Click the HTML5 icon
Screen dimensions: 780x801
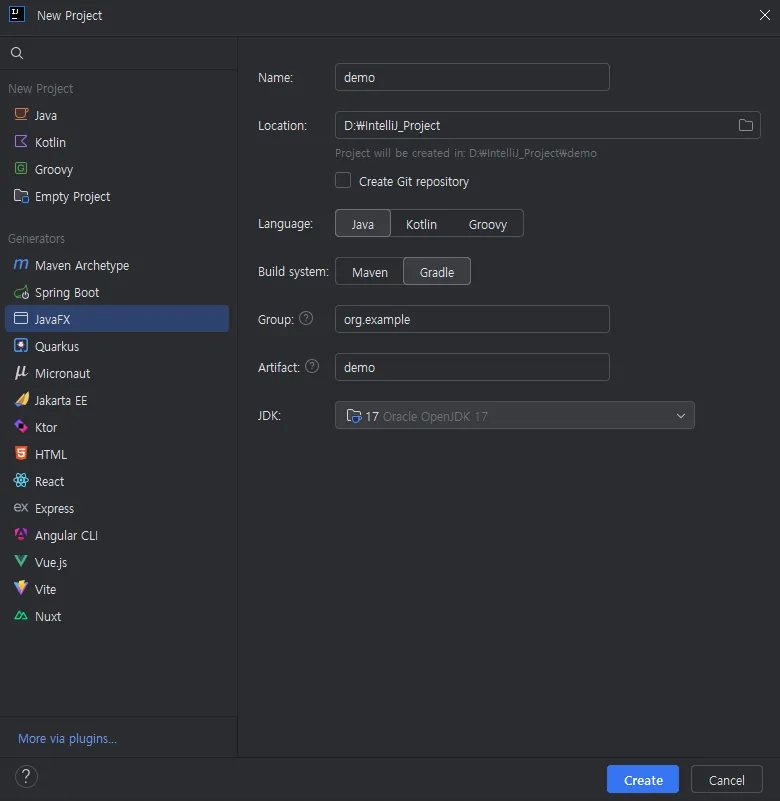tap(21, 453)
